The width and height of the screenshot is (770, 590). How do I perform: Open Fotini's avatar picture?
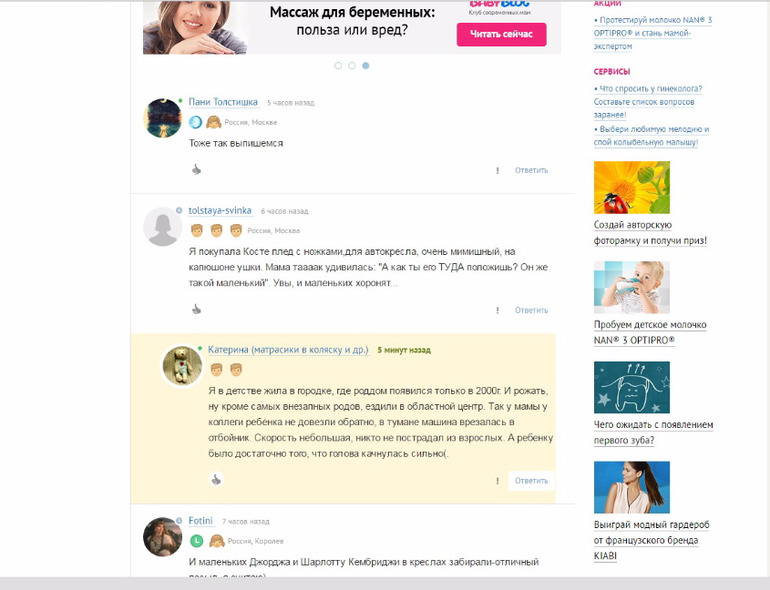163,537
